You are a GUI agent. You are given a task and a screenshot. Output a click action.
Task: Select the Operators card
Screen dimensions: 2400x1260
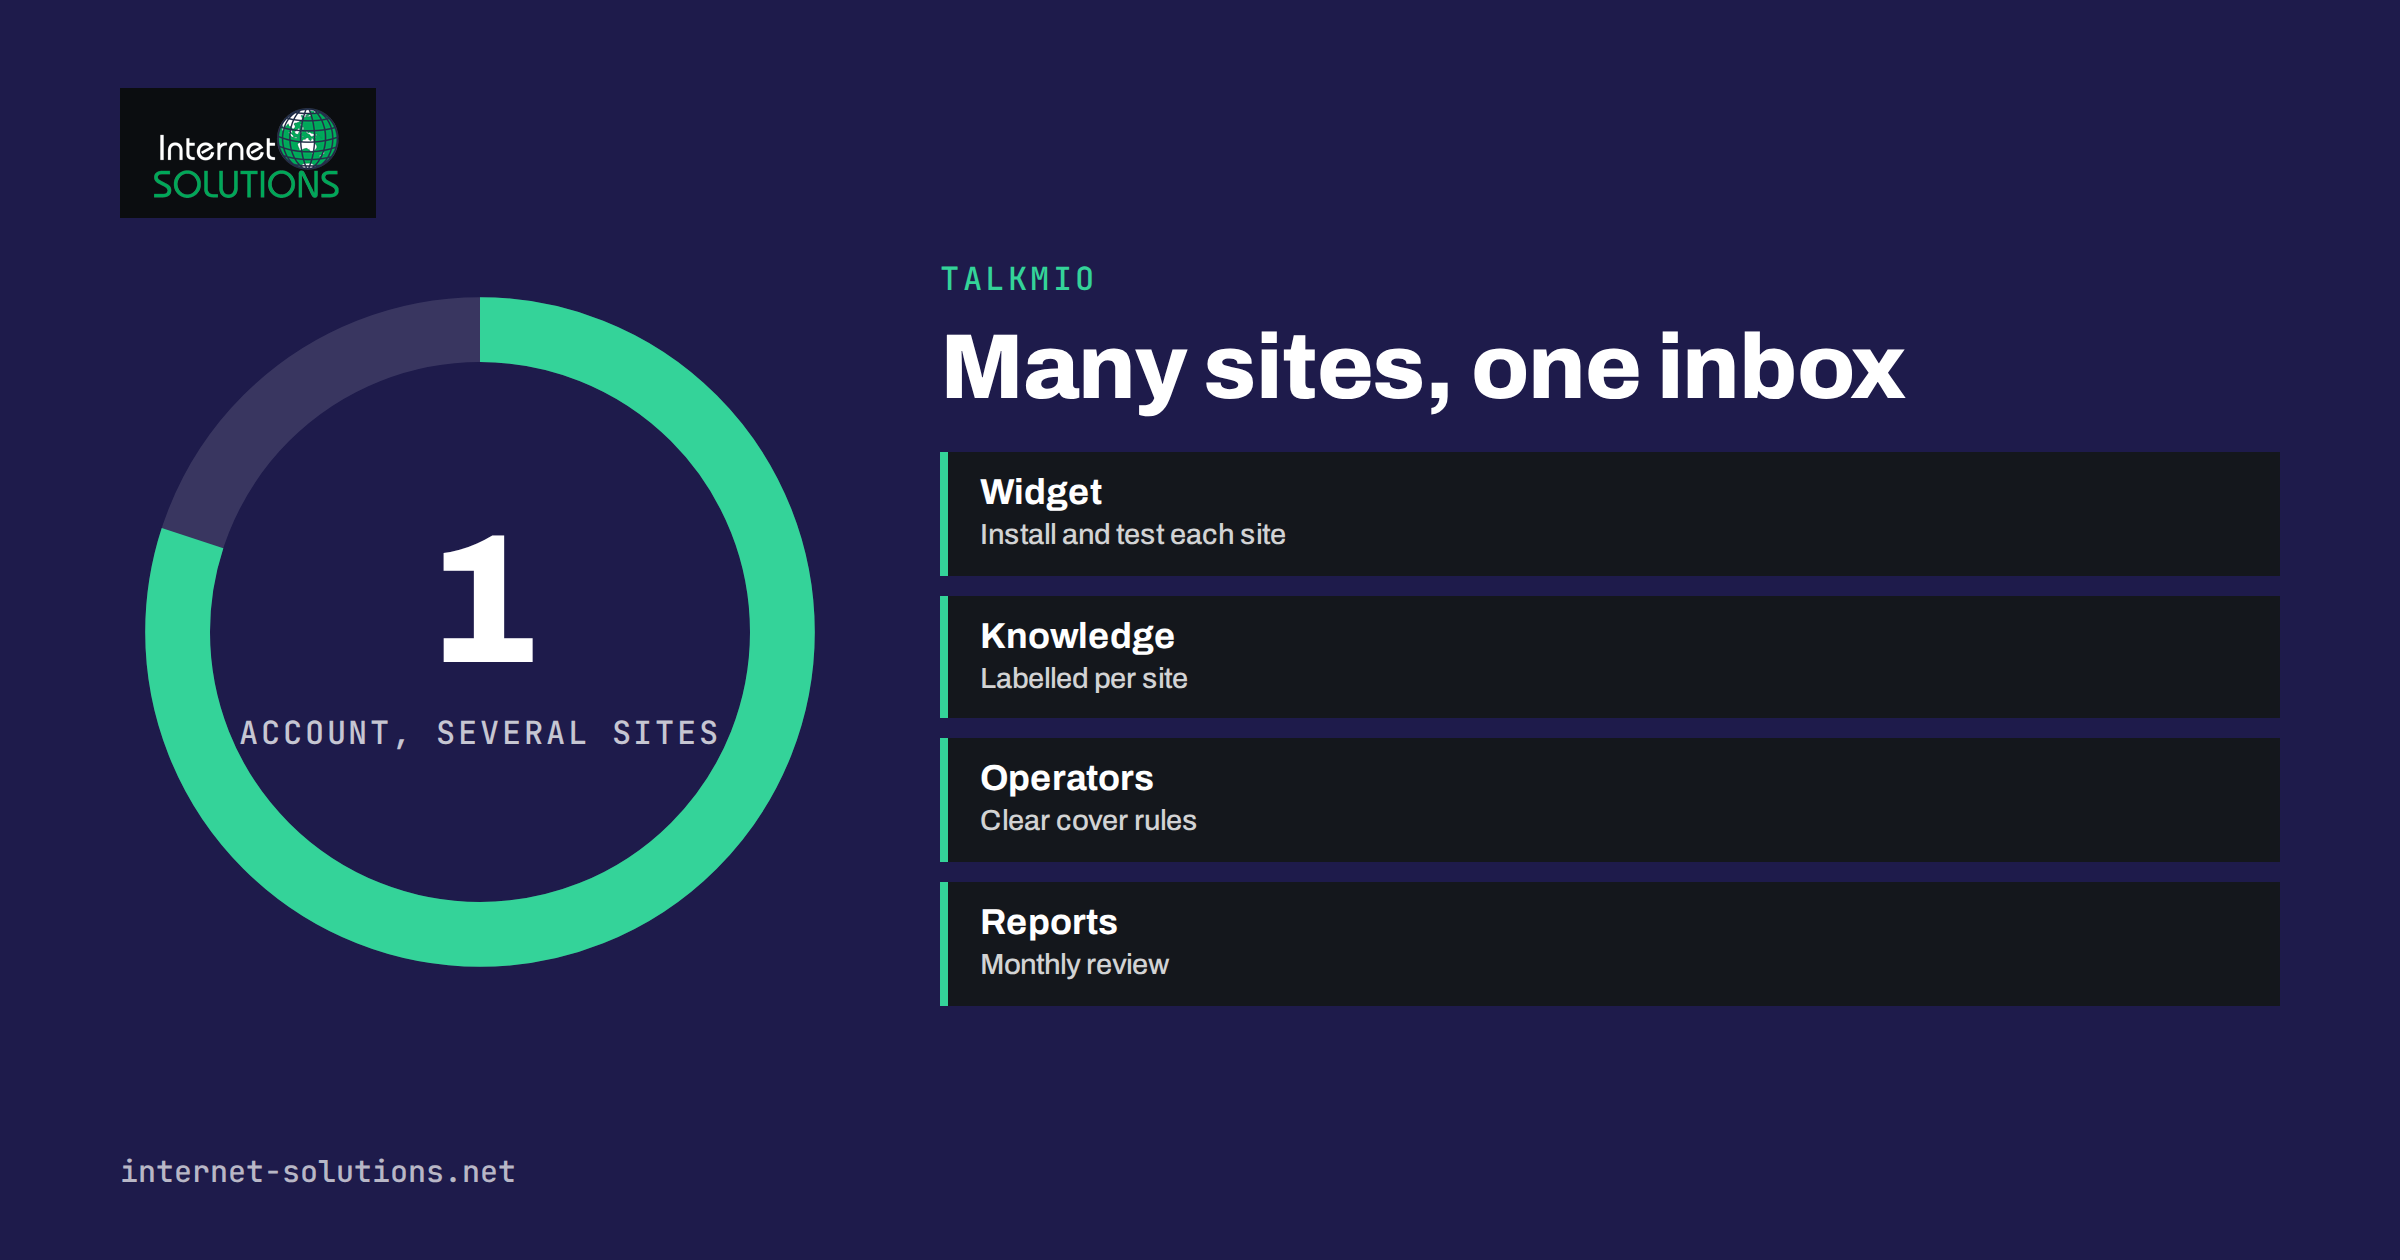coord(1610,800)
